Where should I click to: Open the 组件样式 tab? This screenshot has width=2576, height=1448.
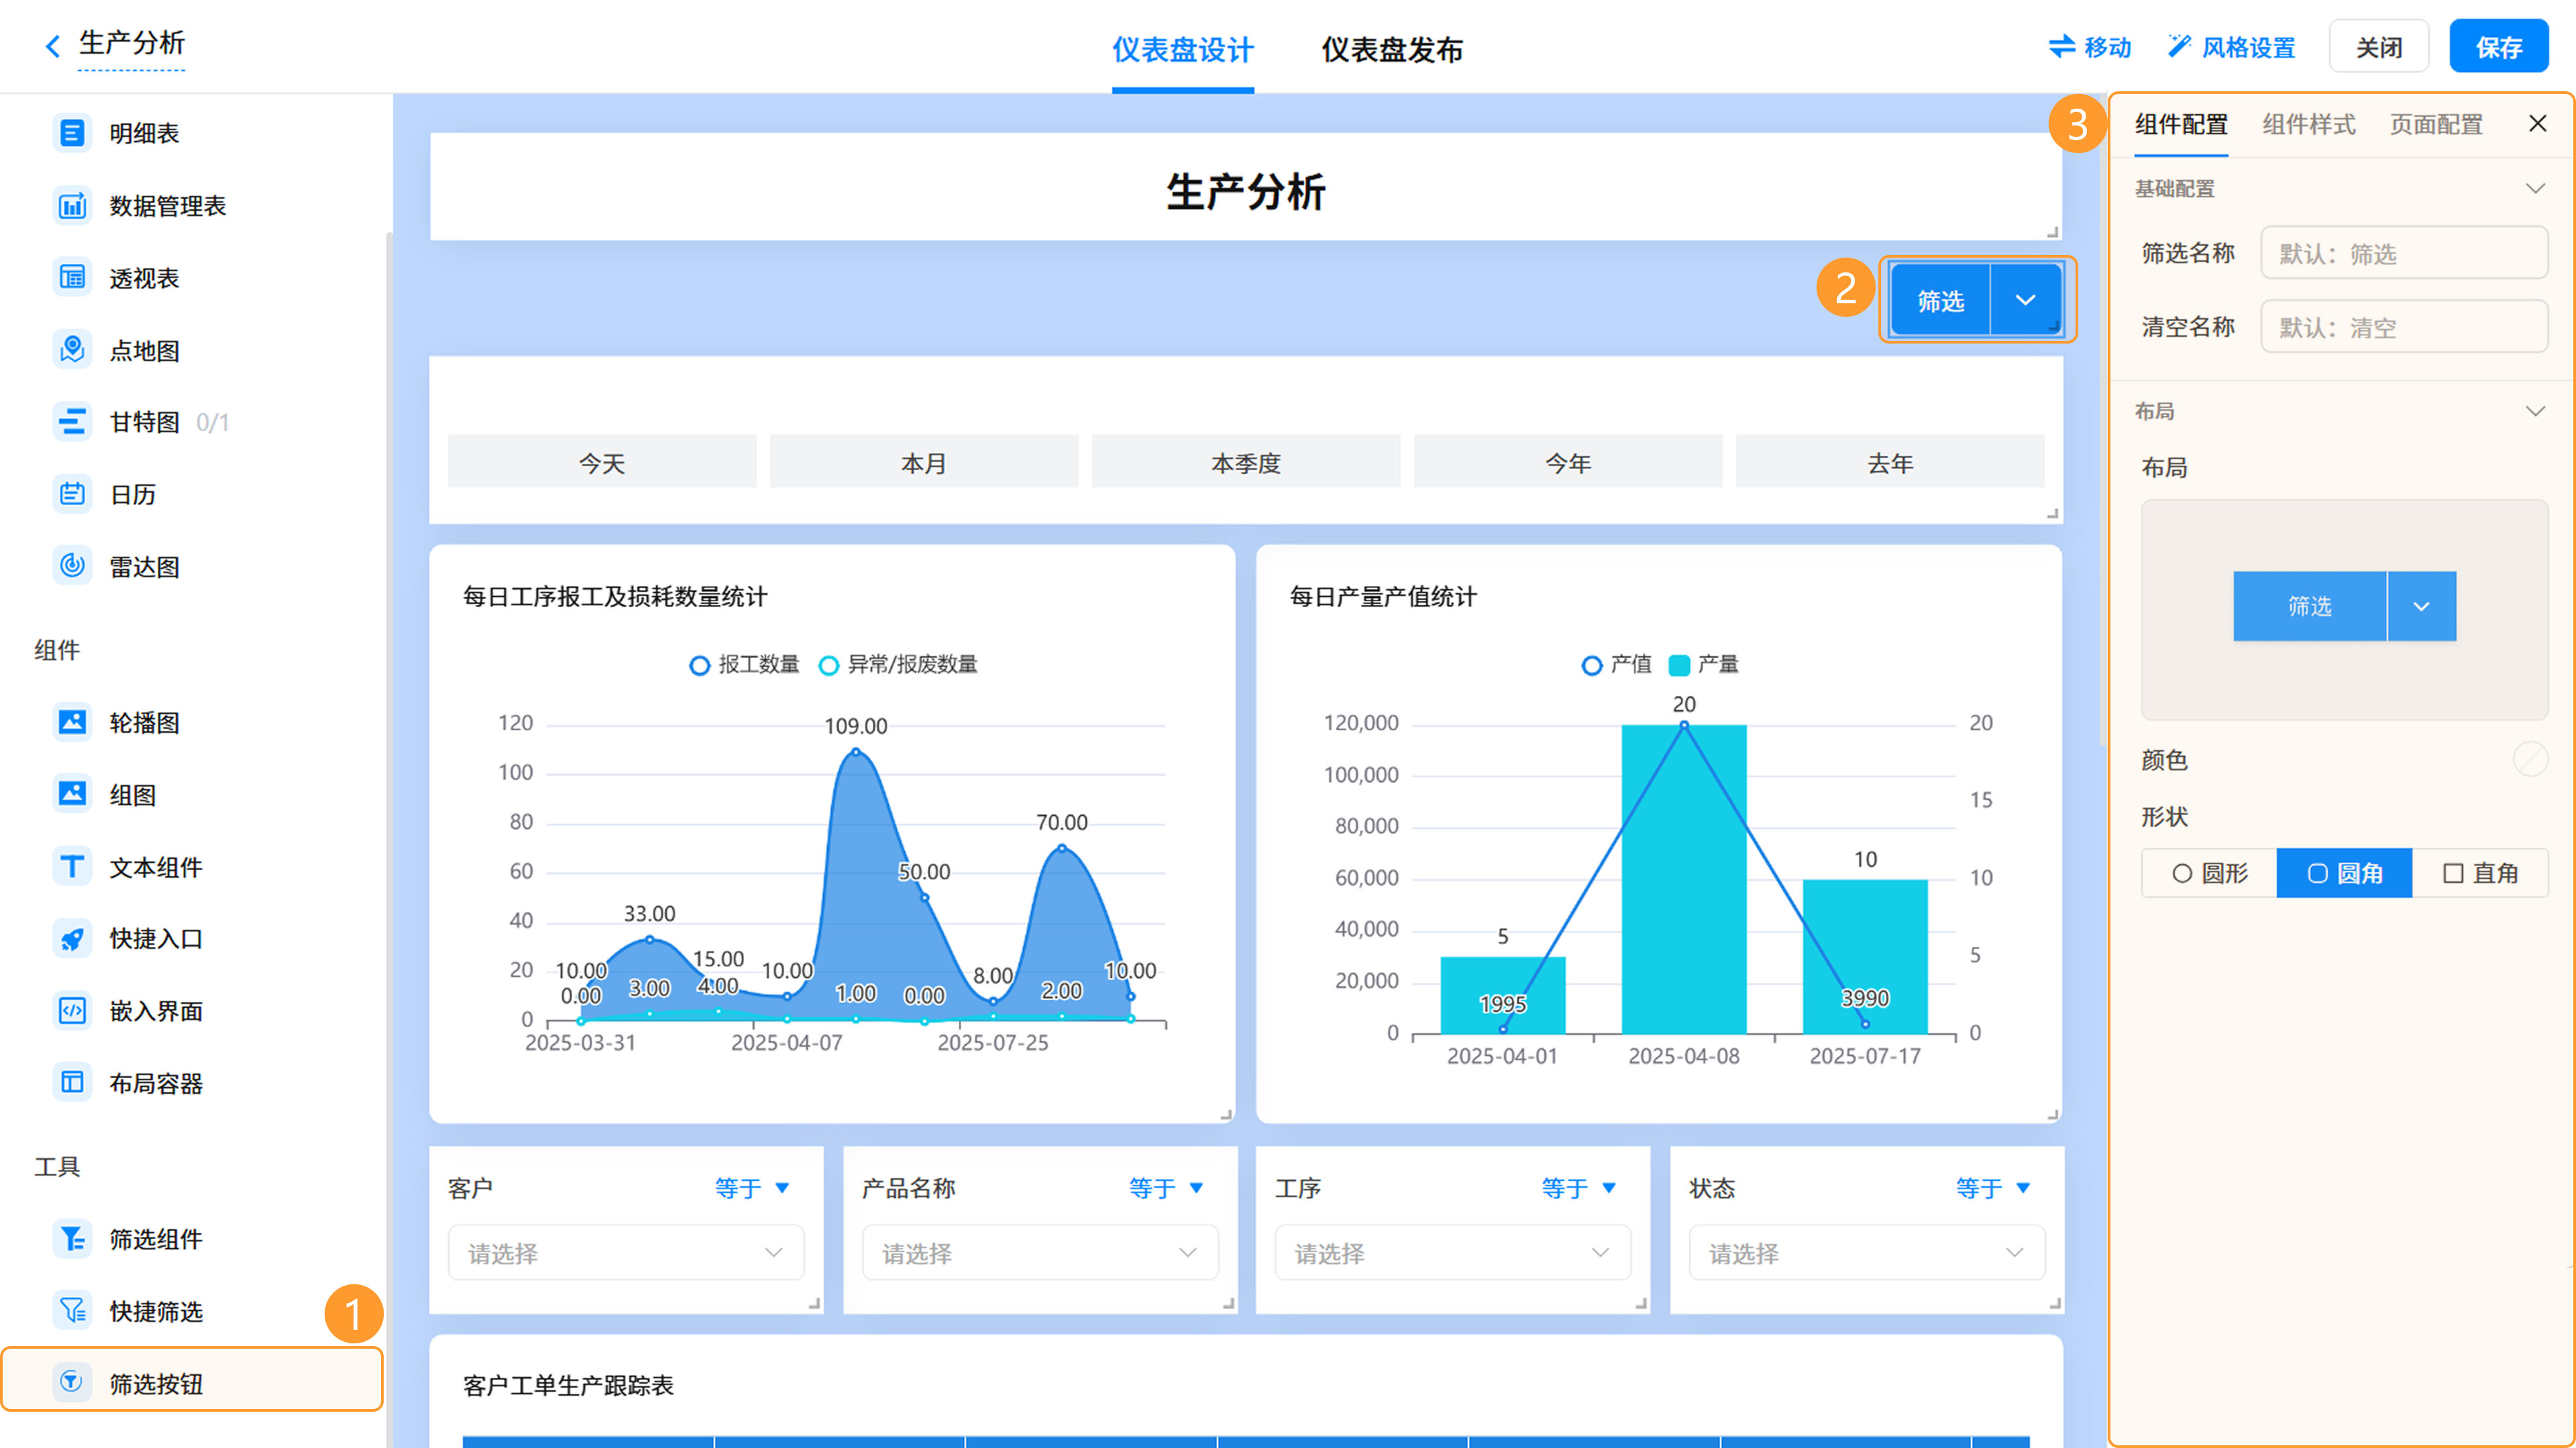pyautogui.click(x=2308, y=124)
